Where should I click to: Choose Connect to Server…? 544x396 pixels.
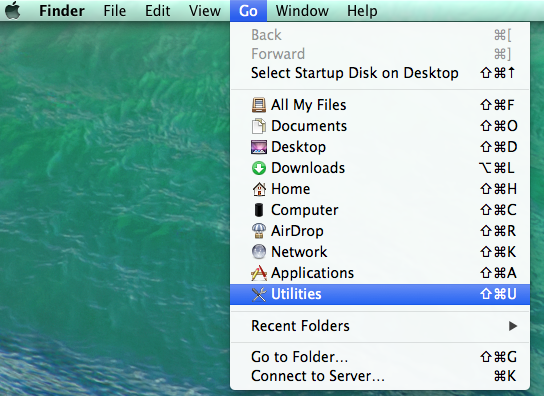coord(380,376)
